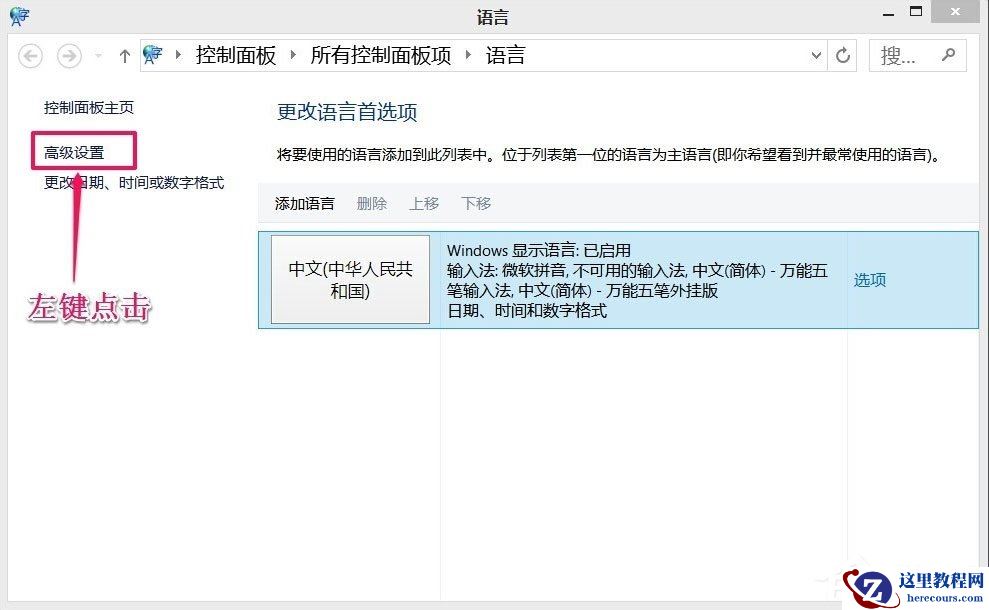This screenshot has width=989, height=610.
Task: Click the up-one-level arrow in the address bar
Action: pyautogui.click(x=124, y=56)
